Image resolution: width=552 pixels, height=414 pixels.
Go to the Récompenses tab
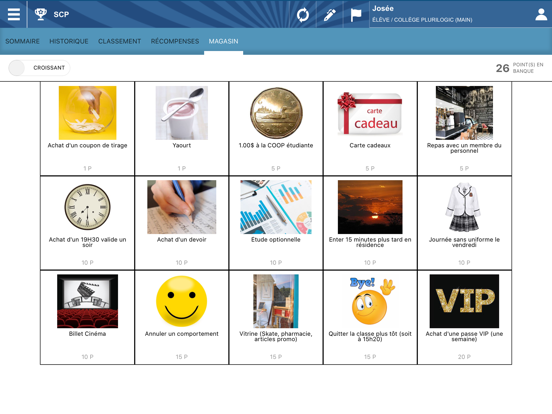(175, 42)
